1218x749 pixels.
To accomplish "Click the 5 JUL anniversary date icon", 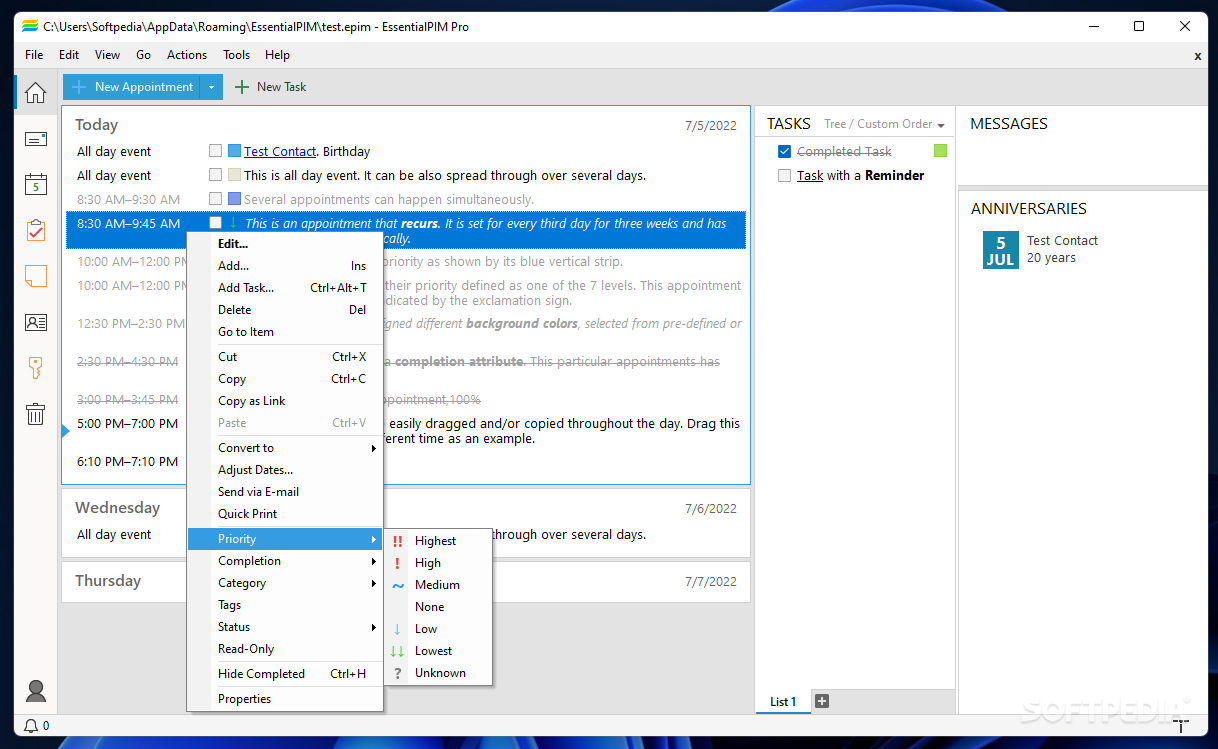I will pyautogui.click(x=1001, y=251).
